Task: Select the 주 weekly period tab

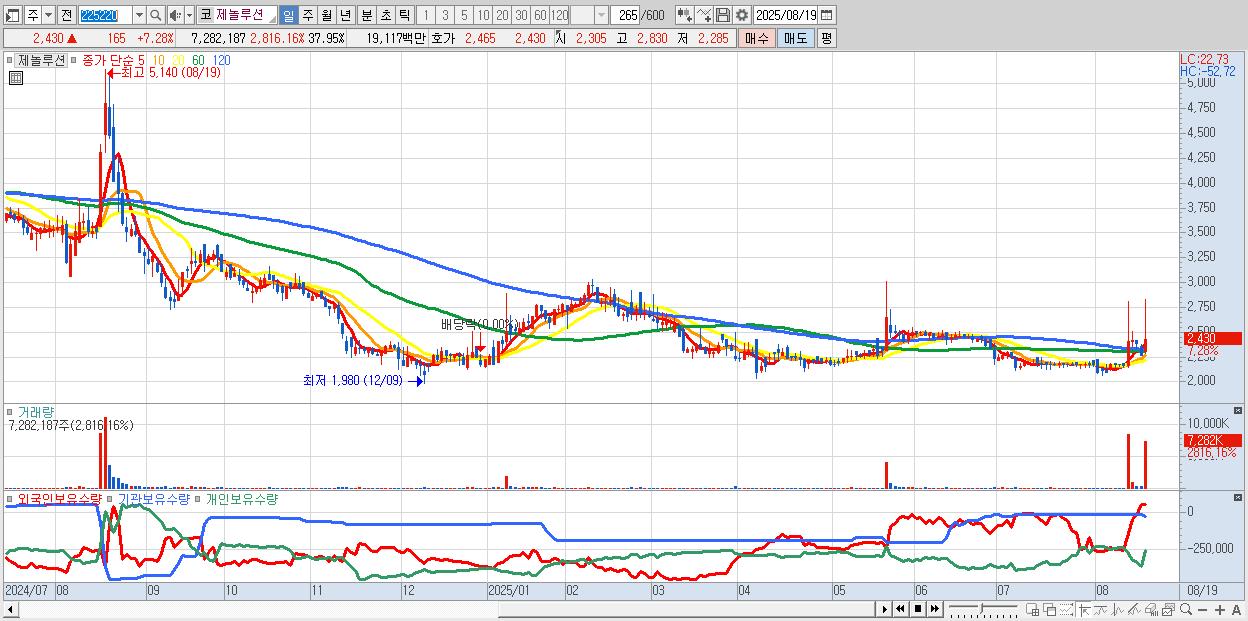Action: point(307,15)
